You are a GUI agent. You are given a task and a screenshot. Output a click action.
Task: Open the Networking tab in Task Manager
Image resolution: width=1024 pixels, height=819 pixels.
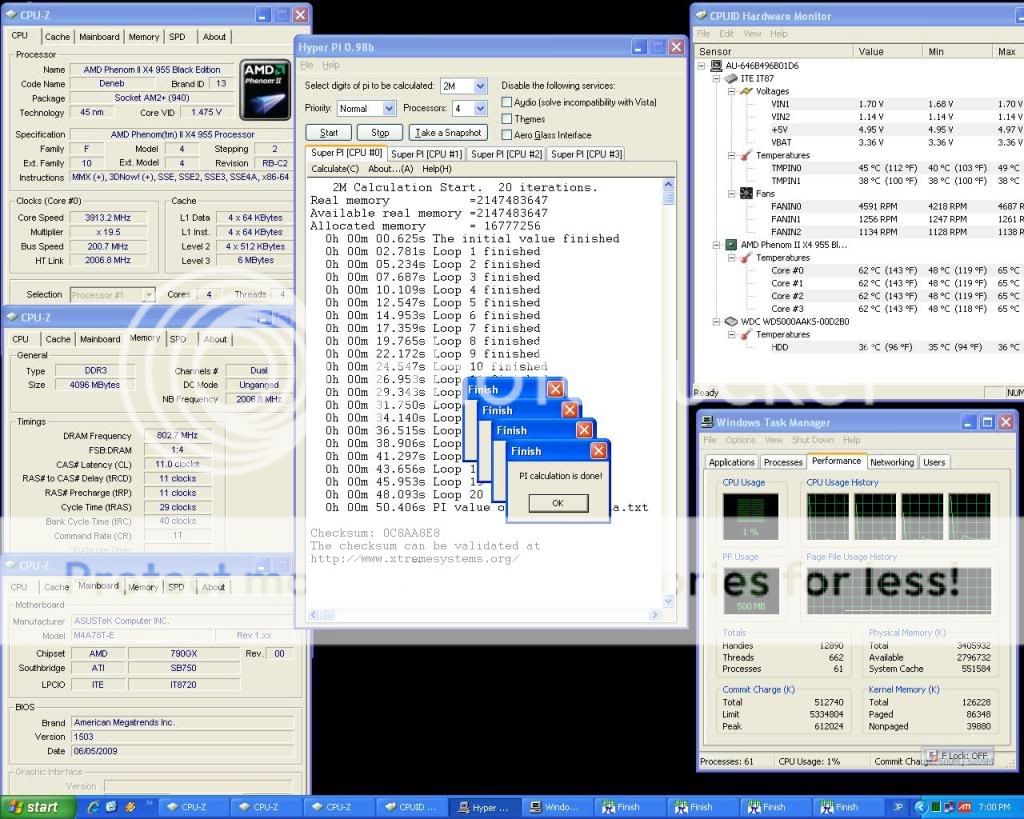coord(892,462)
